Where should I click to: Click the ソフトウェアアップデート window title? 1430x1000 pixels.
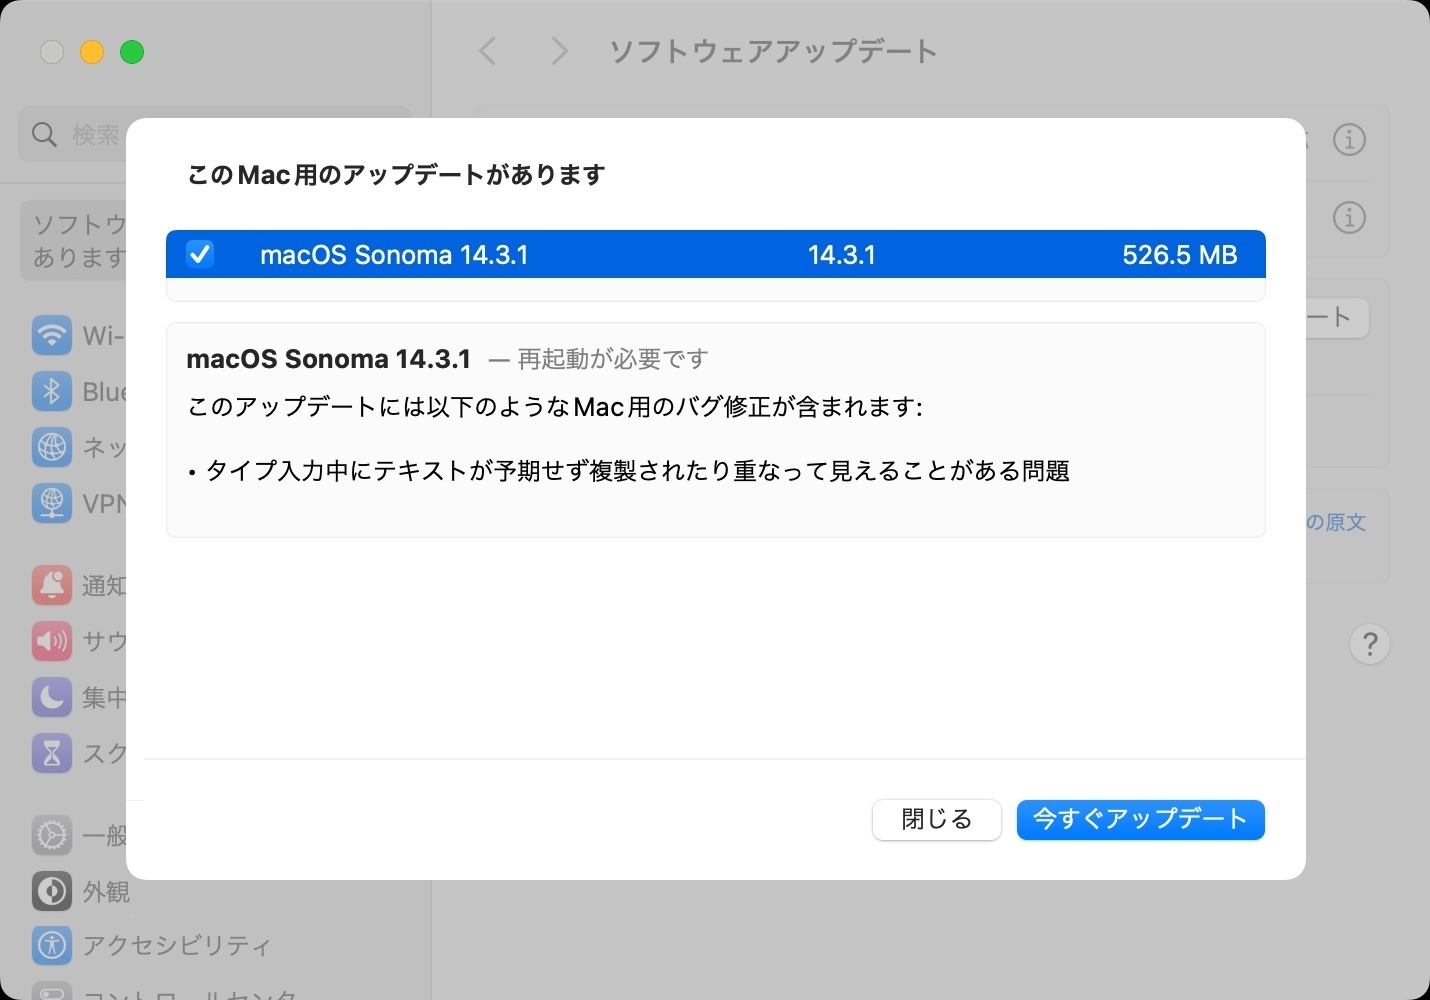point(773,51)
